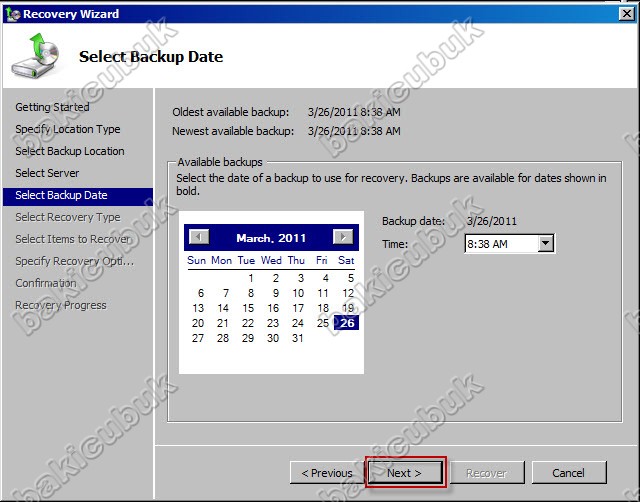Click the < Previous button
This screenshot has height=502, width=640.
327,473
